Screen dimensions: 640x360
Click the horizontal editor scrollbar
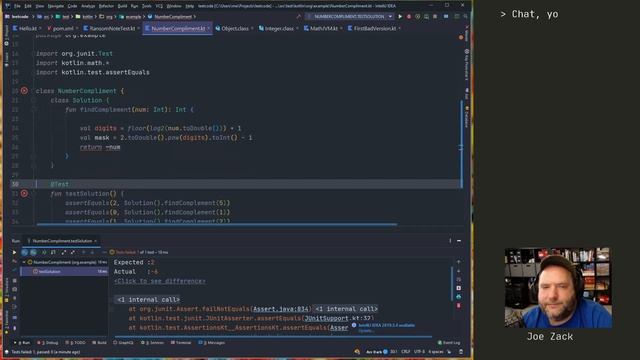pos(216,224)
